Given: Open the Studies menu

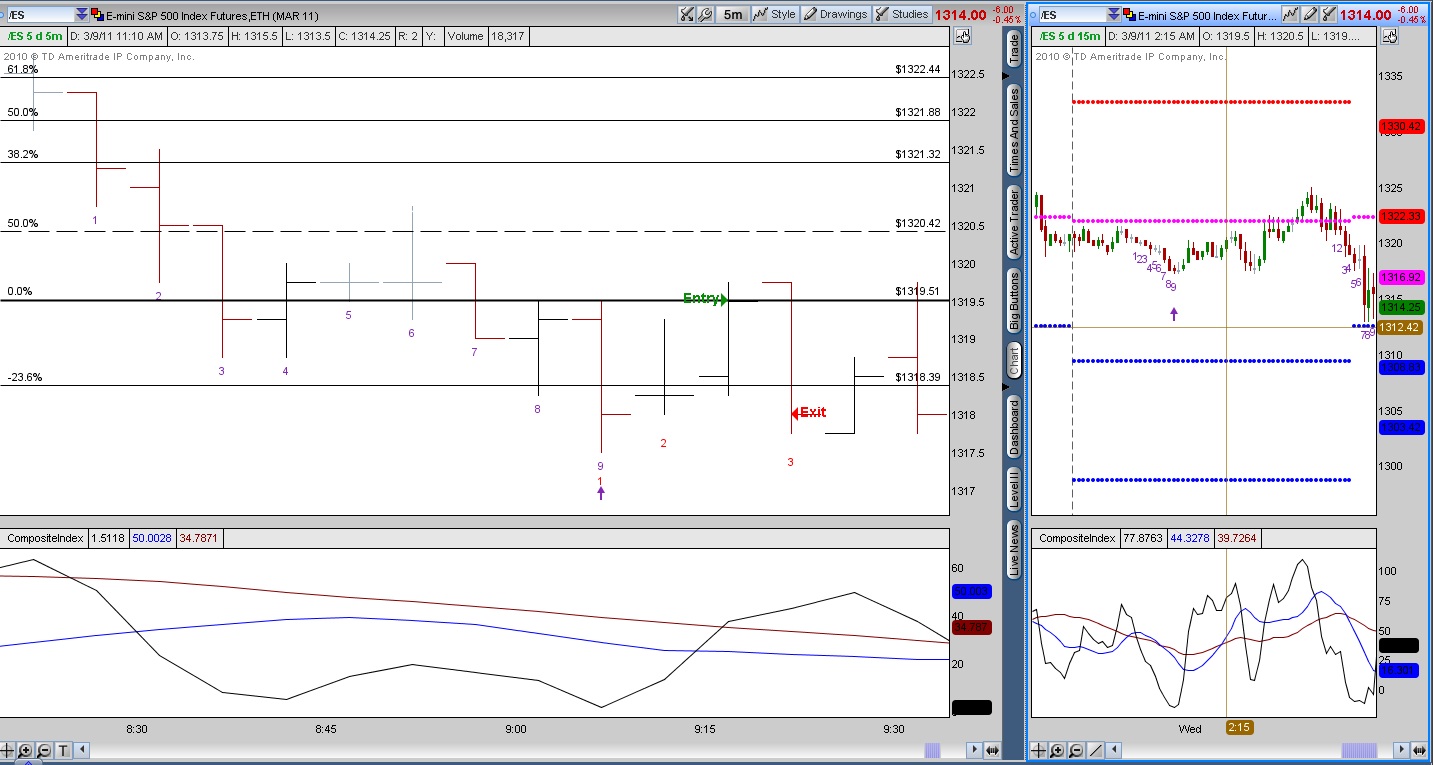Looking at the screenshot, I should point(902,15).
